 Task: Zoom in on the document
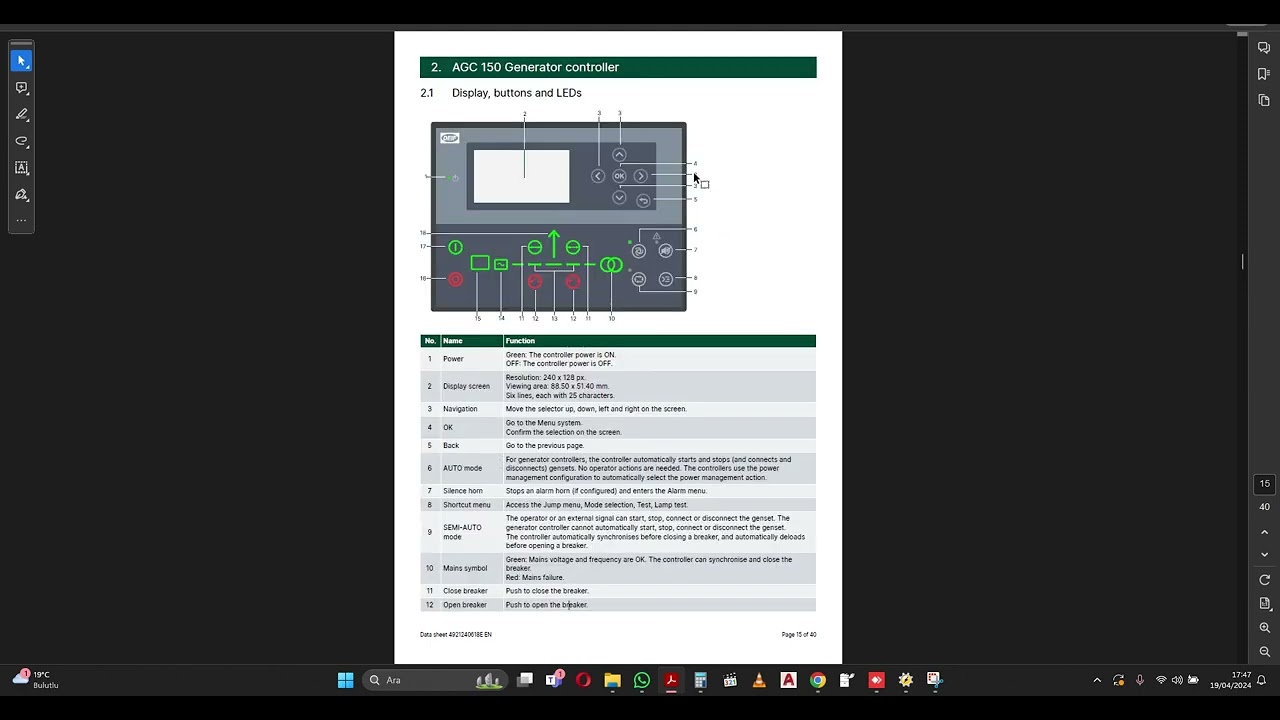pos(1264,628)
